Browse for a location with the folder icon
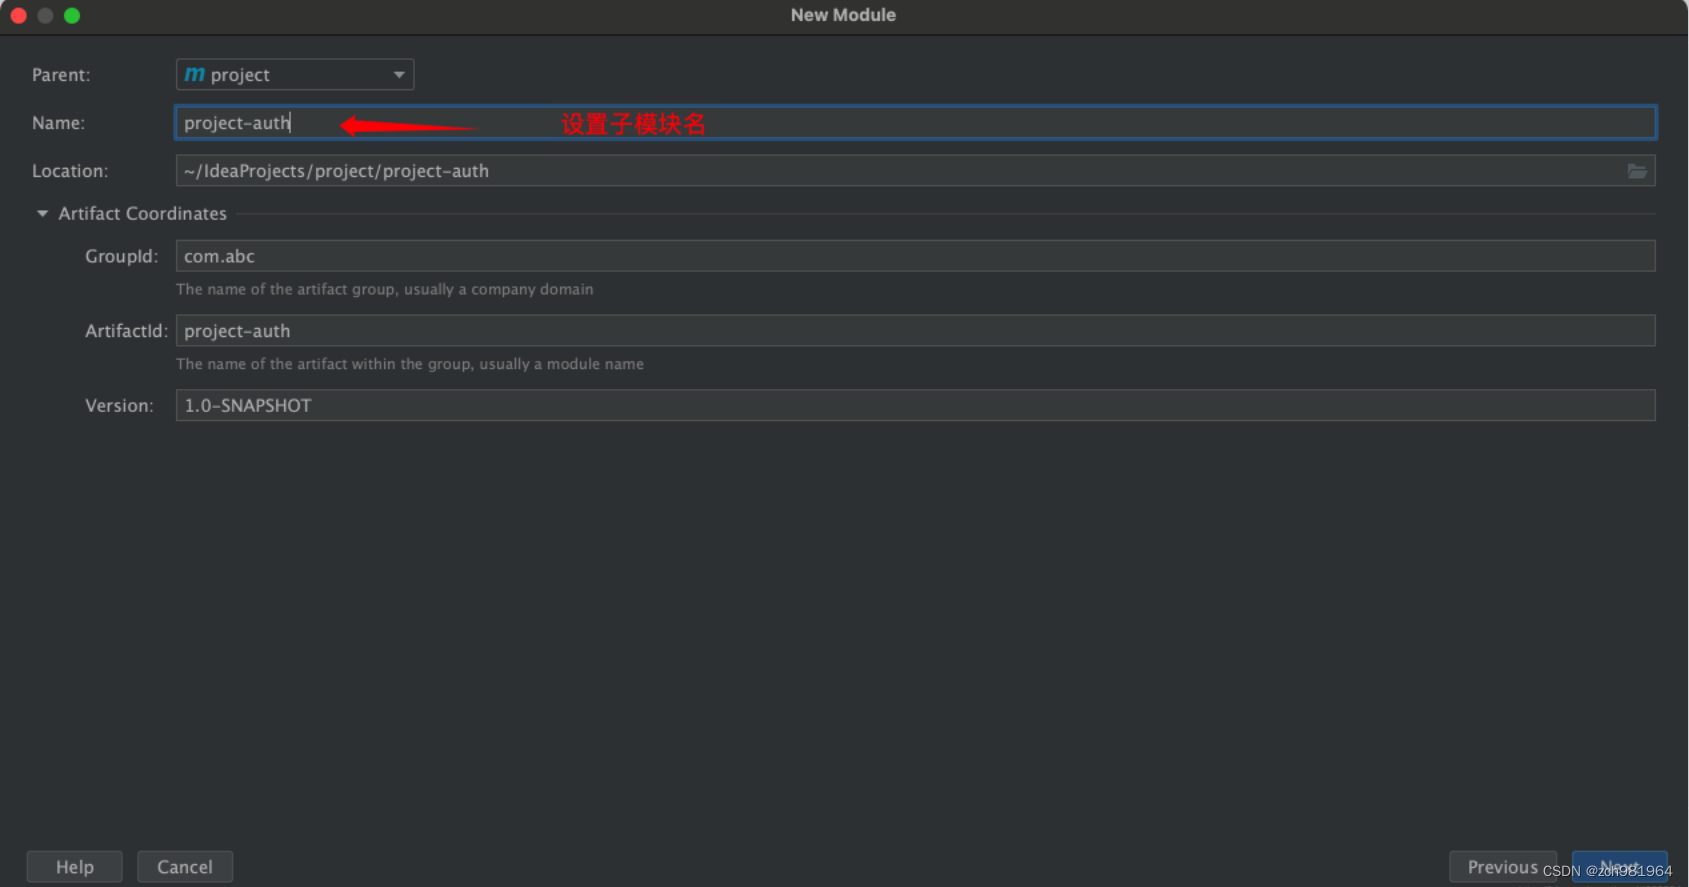1689x887 pixels. [1637, 171]
